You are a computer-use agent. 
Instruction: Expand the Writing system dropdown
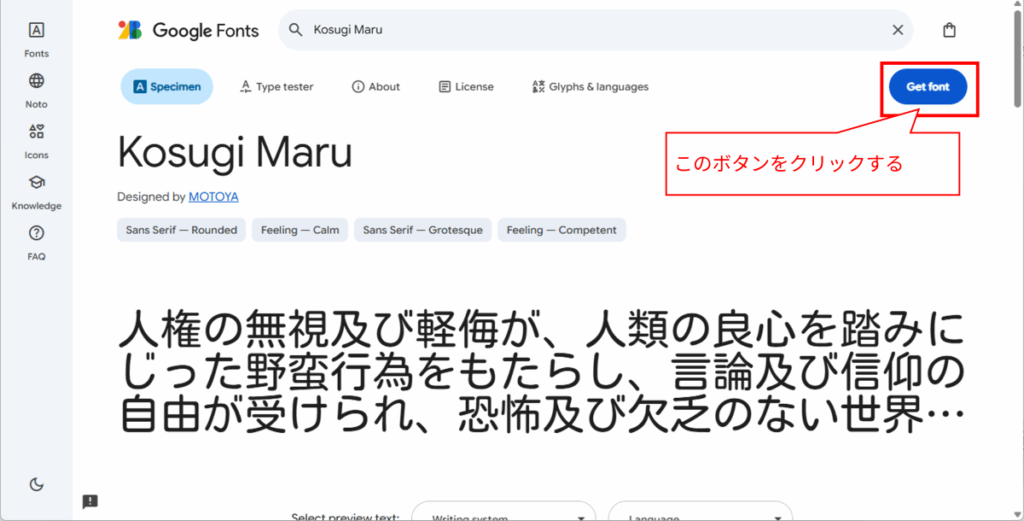[x=507, y=514]
